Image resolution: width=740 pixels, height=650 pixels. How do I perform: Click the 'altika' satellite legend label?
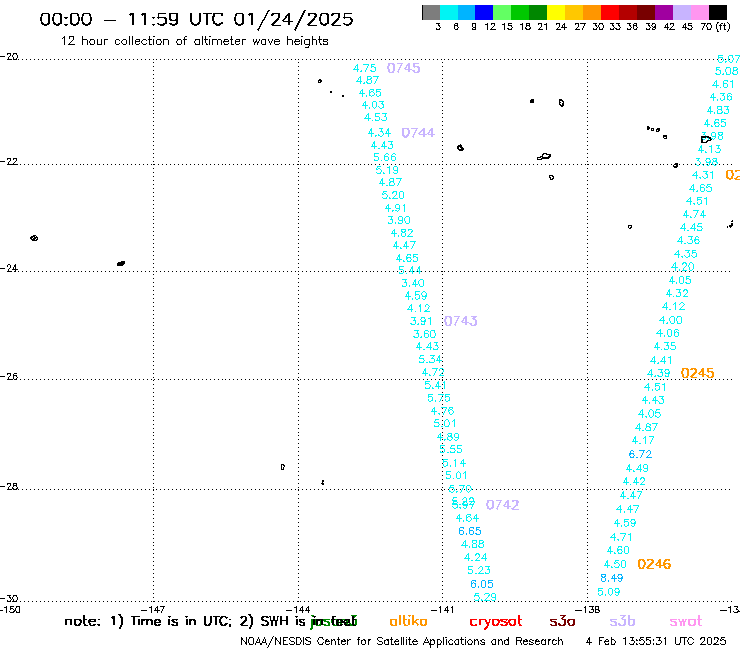pos(408,621)
